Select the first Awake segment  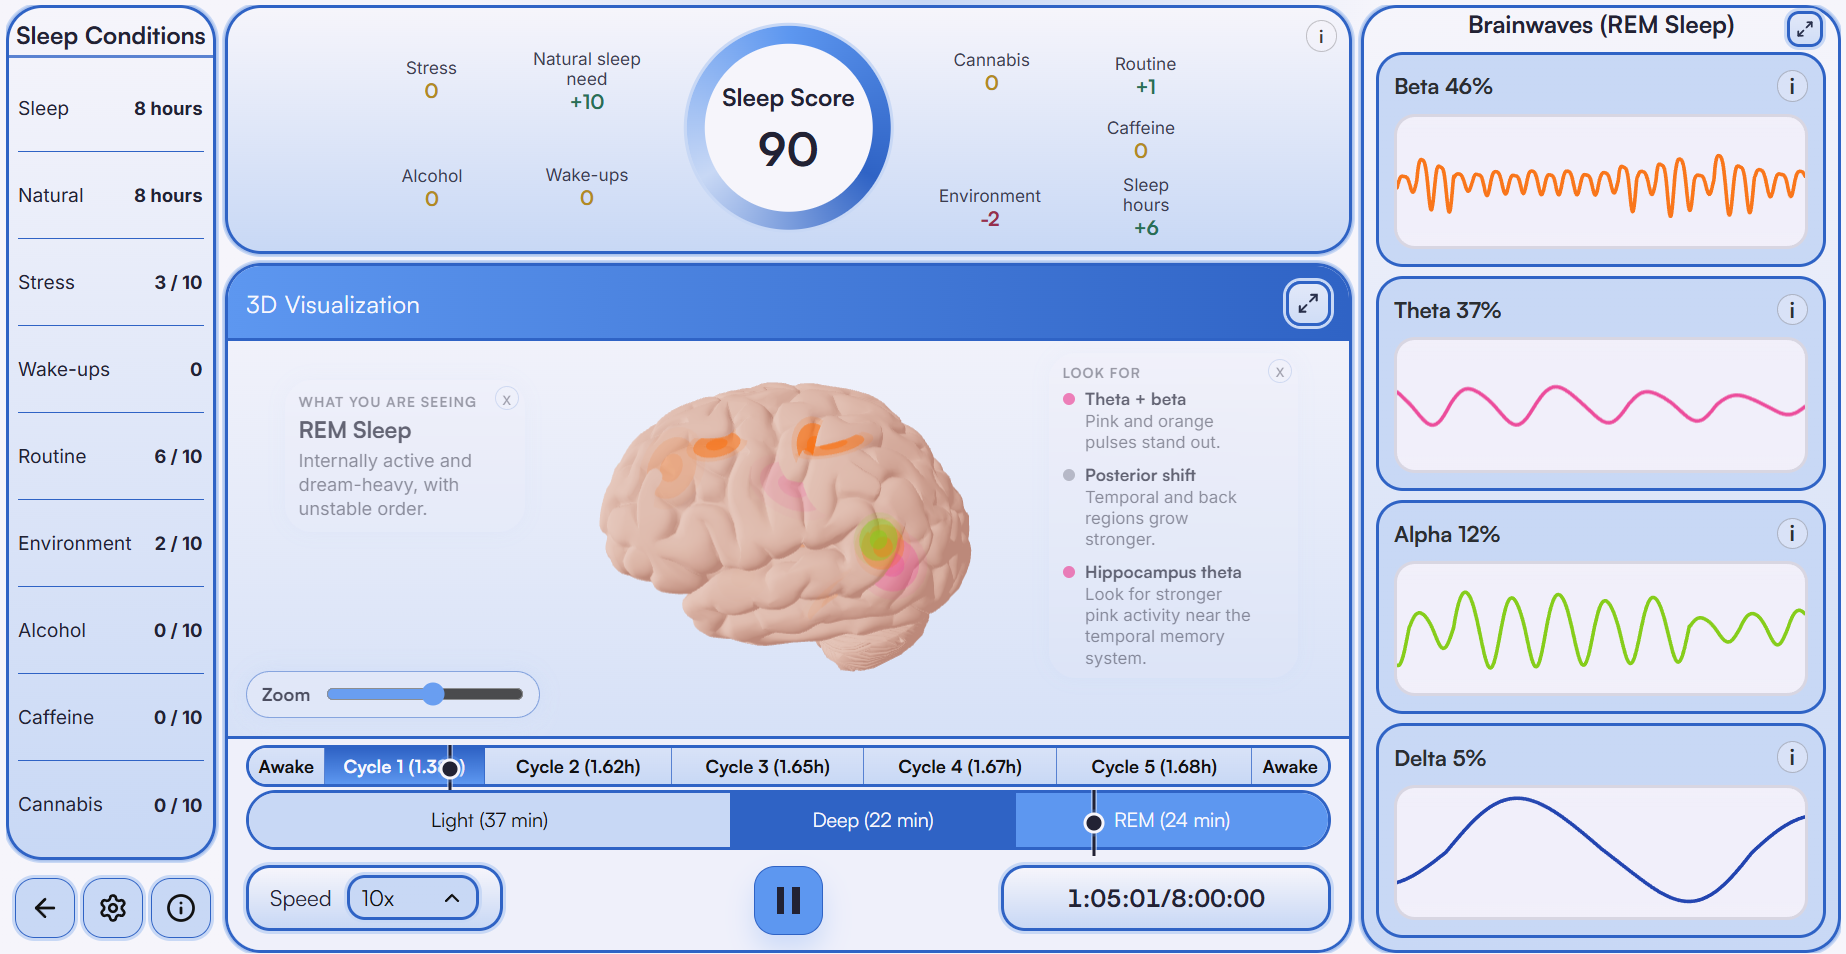point(286,767)
